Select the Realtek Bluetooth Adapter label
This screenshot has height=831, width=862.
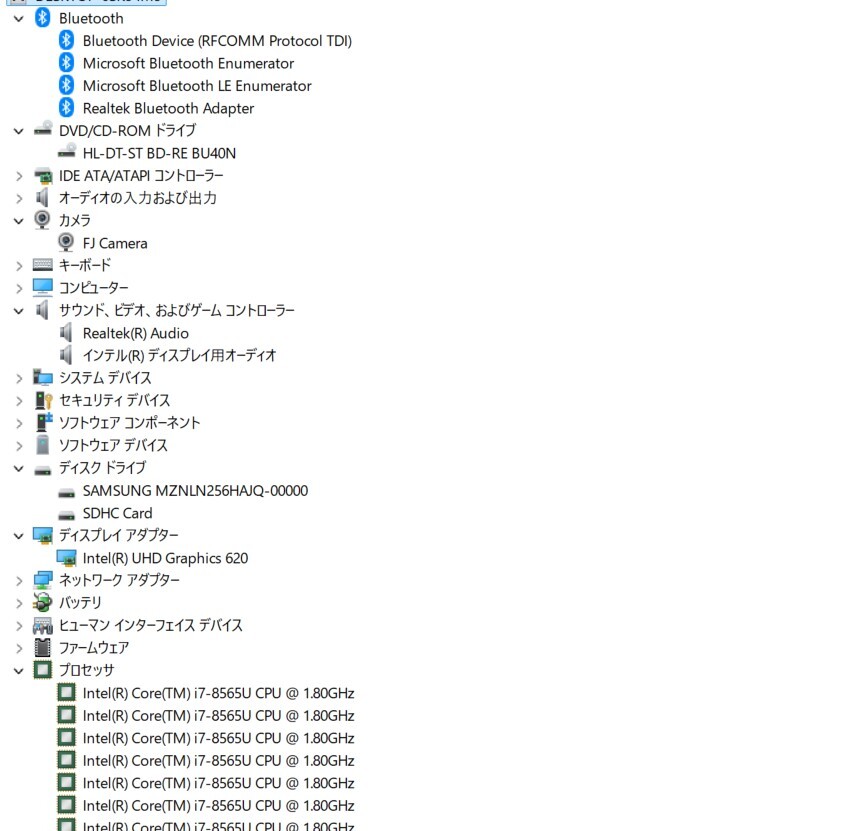(168, 108)
